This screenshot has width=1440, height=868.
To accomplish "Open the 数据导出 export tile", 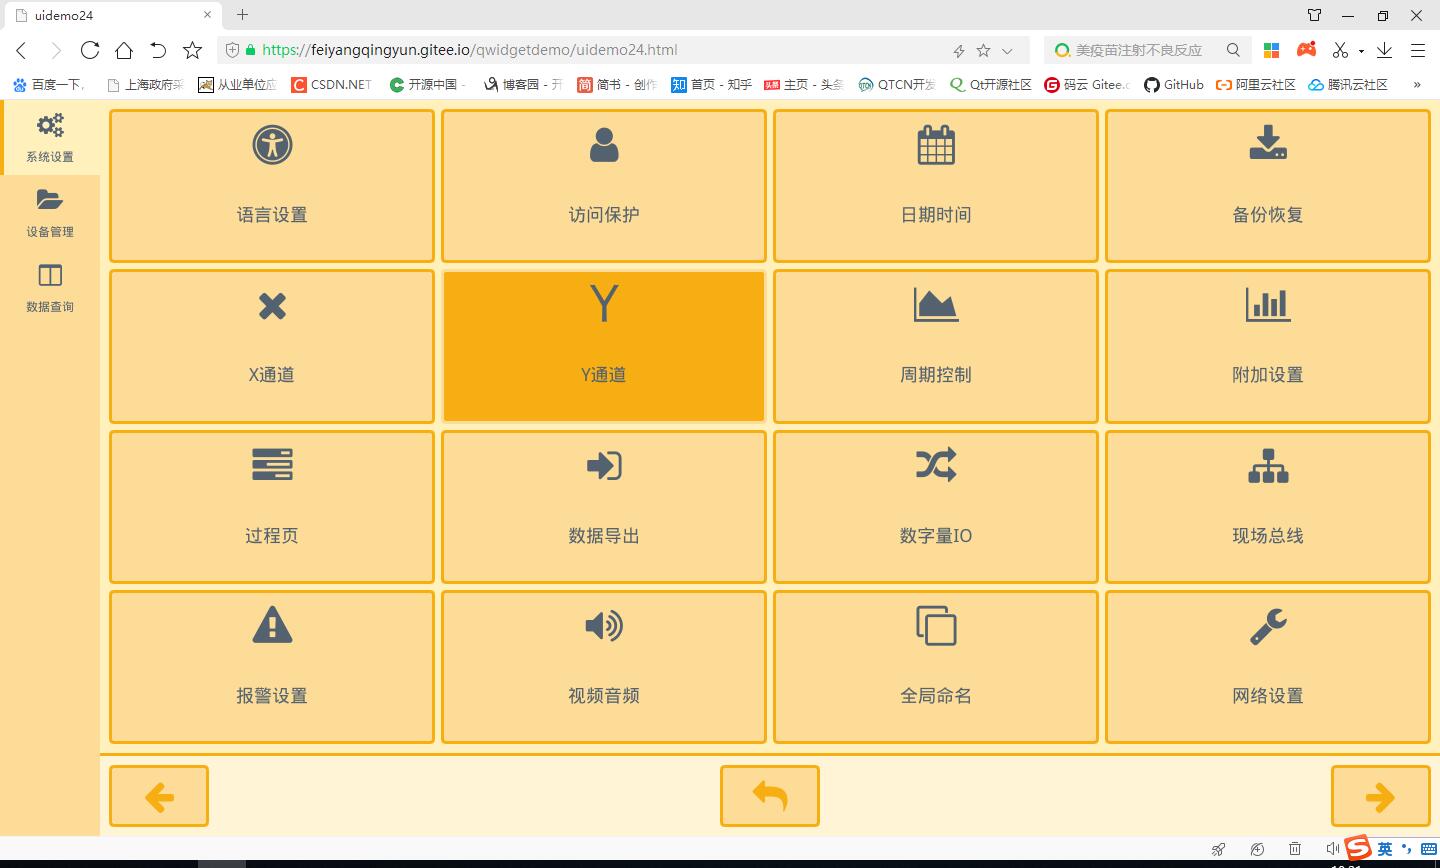I will click(603, 507).
